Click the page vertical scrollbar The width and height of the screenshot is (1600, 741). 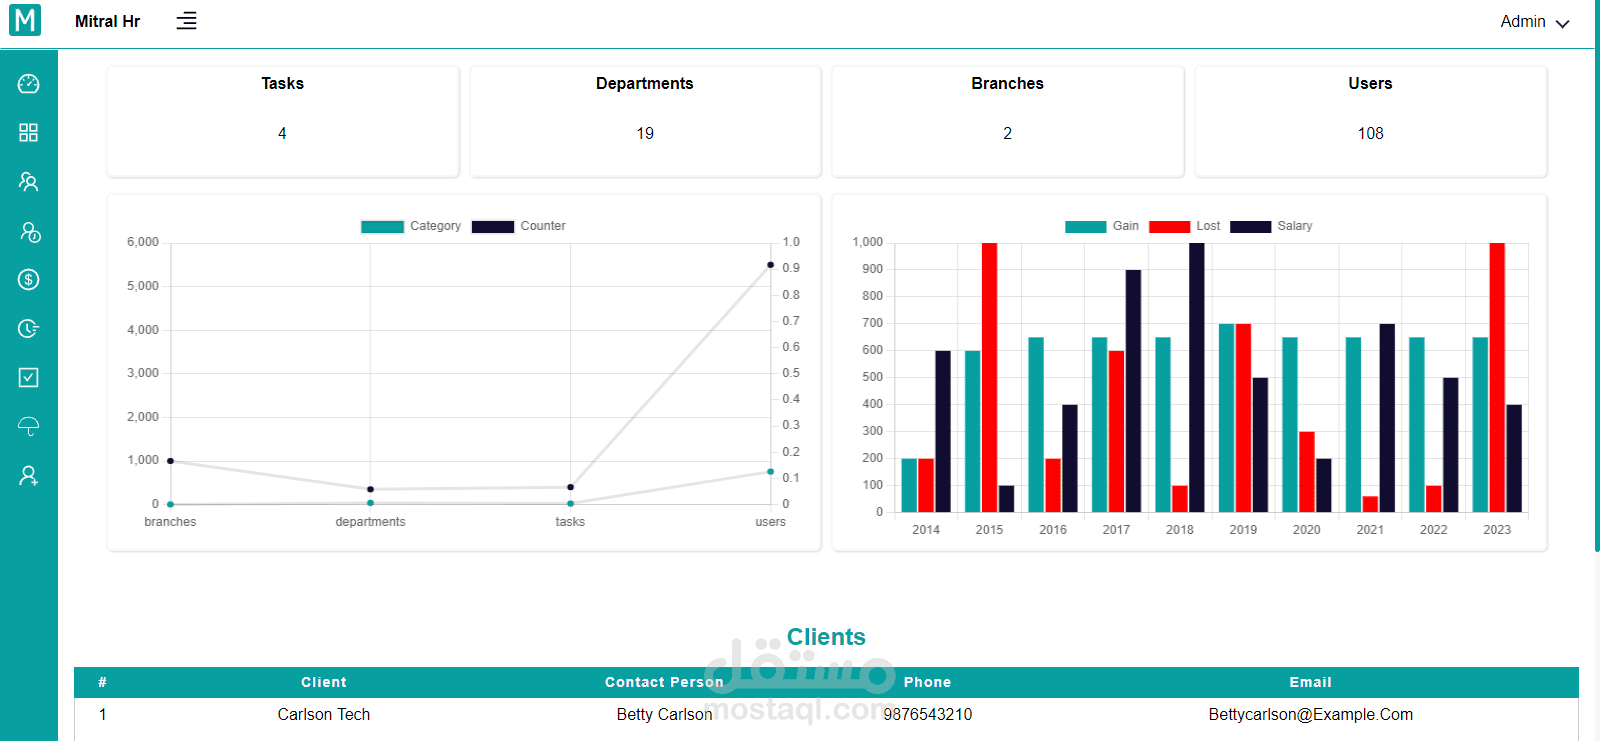[x=1597, y=275]
